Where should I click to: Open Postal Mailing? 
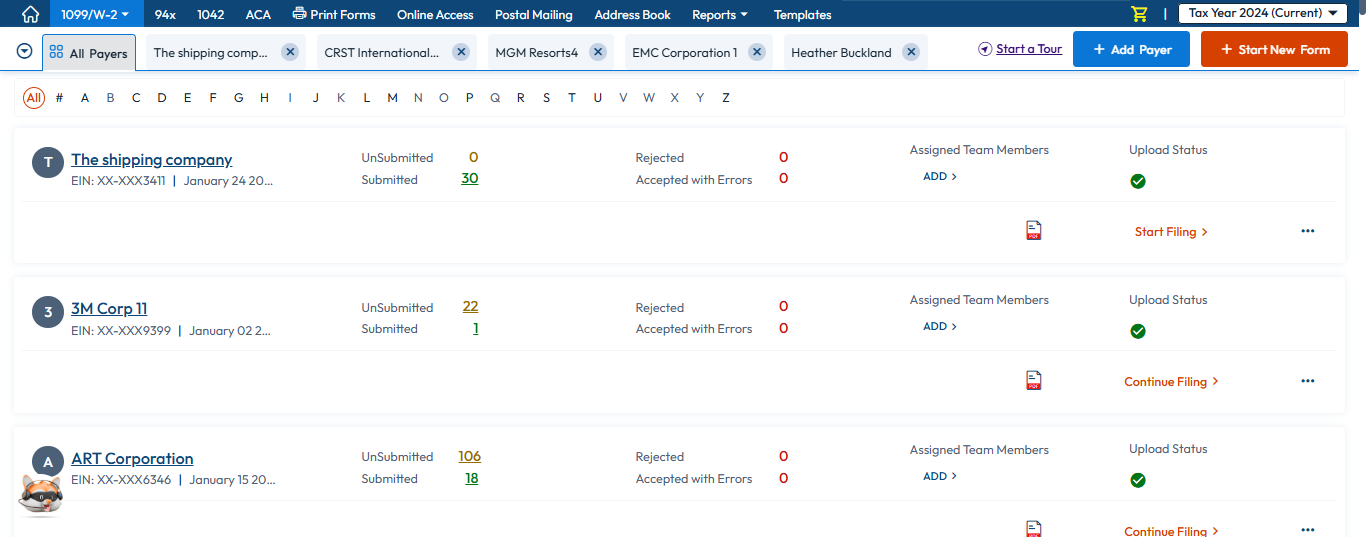tap(534, 14)
